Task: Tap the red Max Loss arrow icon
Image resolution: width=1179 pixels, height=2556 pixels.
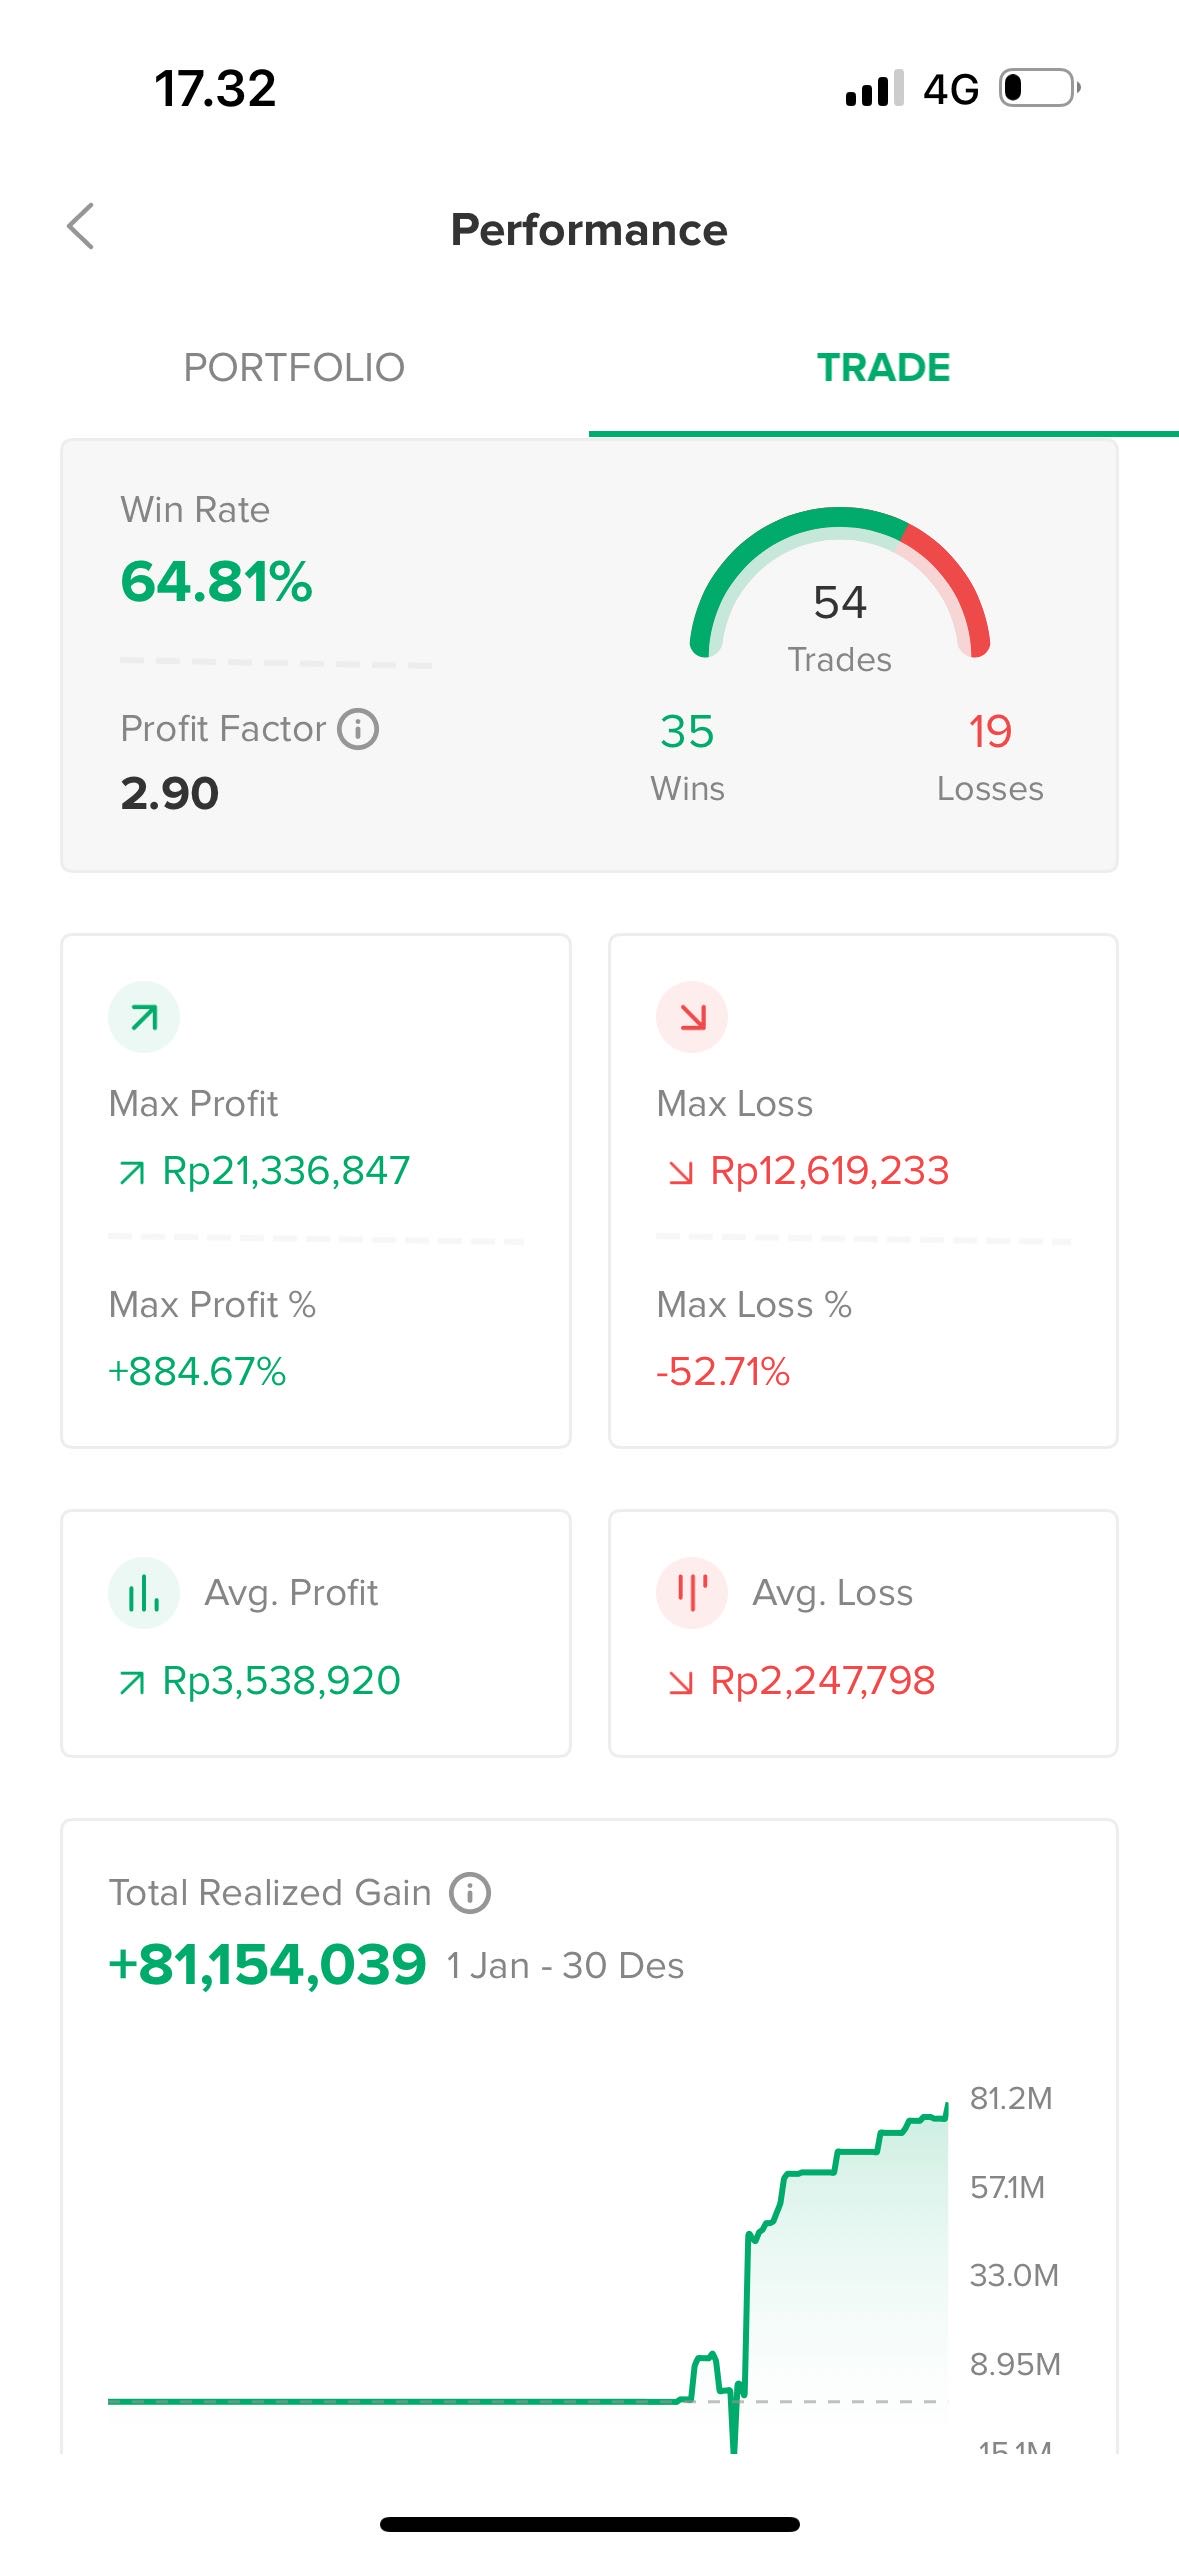Action: pyautogui.click(x=692, y=1017)
